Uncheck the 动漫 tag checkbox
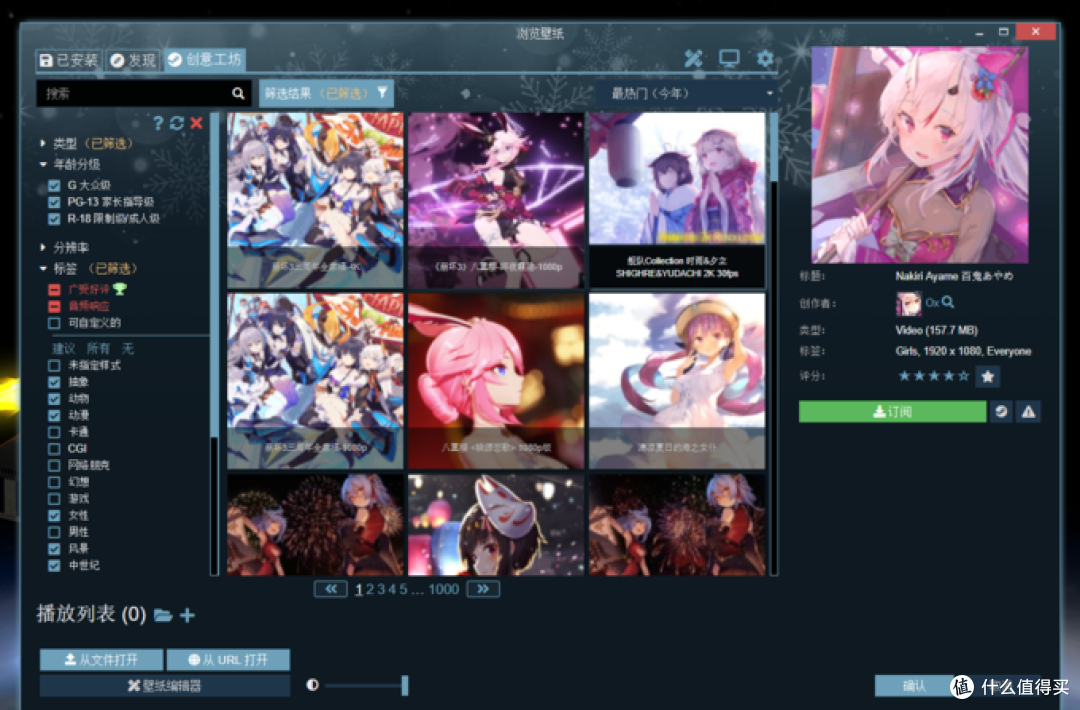 [54, 415]
